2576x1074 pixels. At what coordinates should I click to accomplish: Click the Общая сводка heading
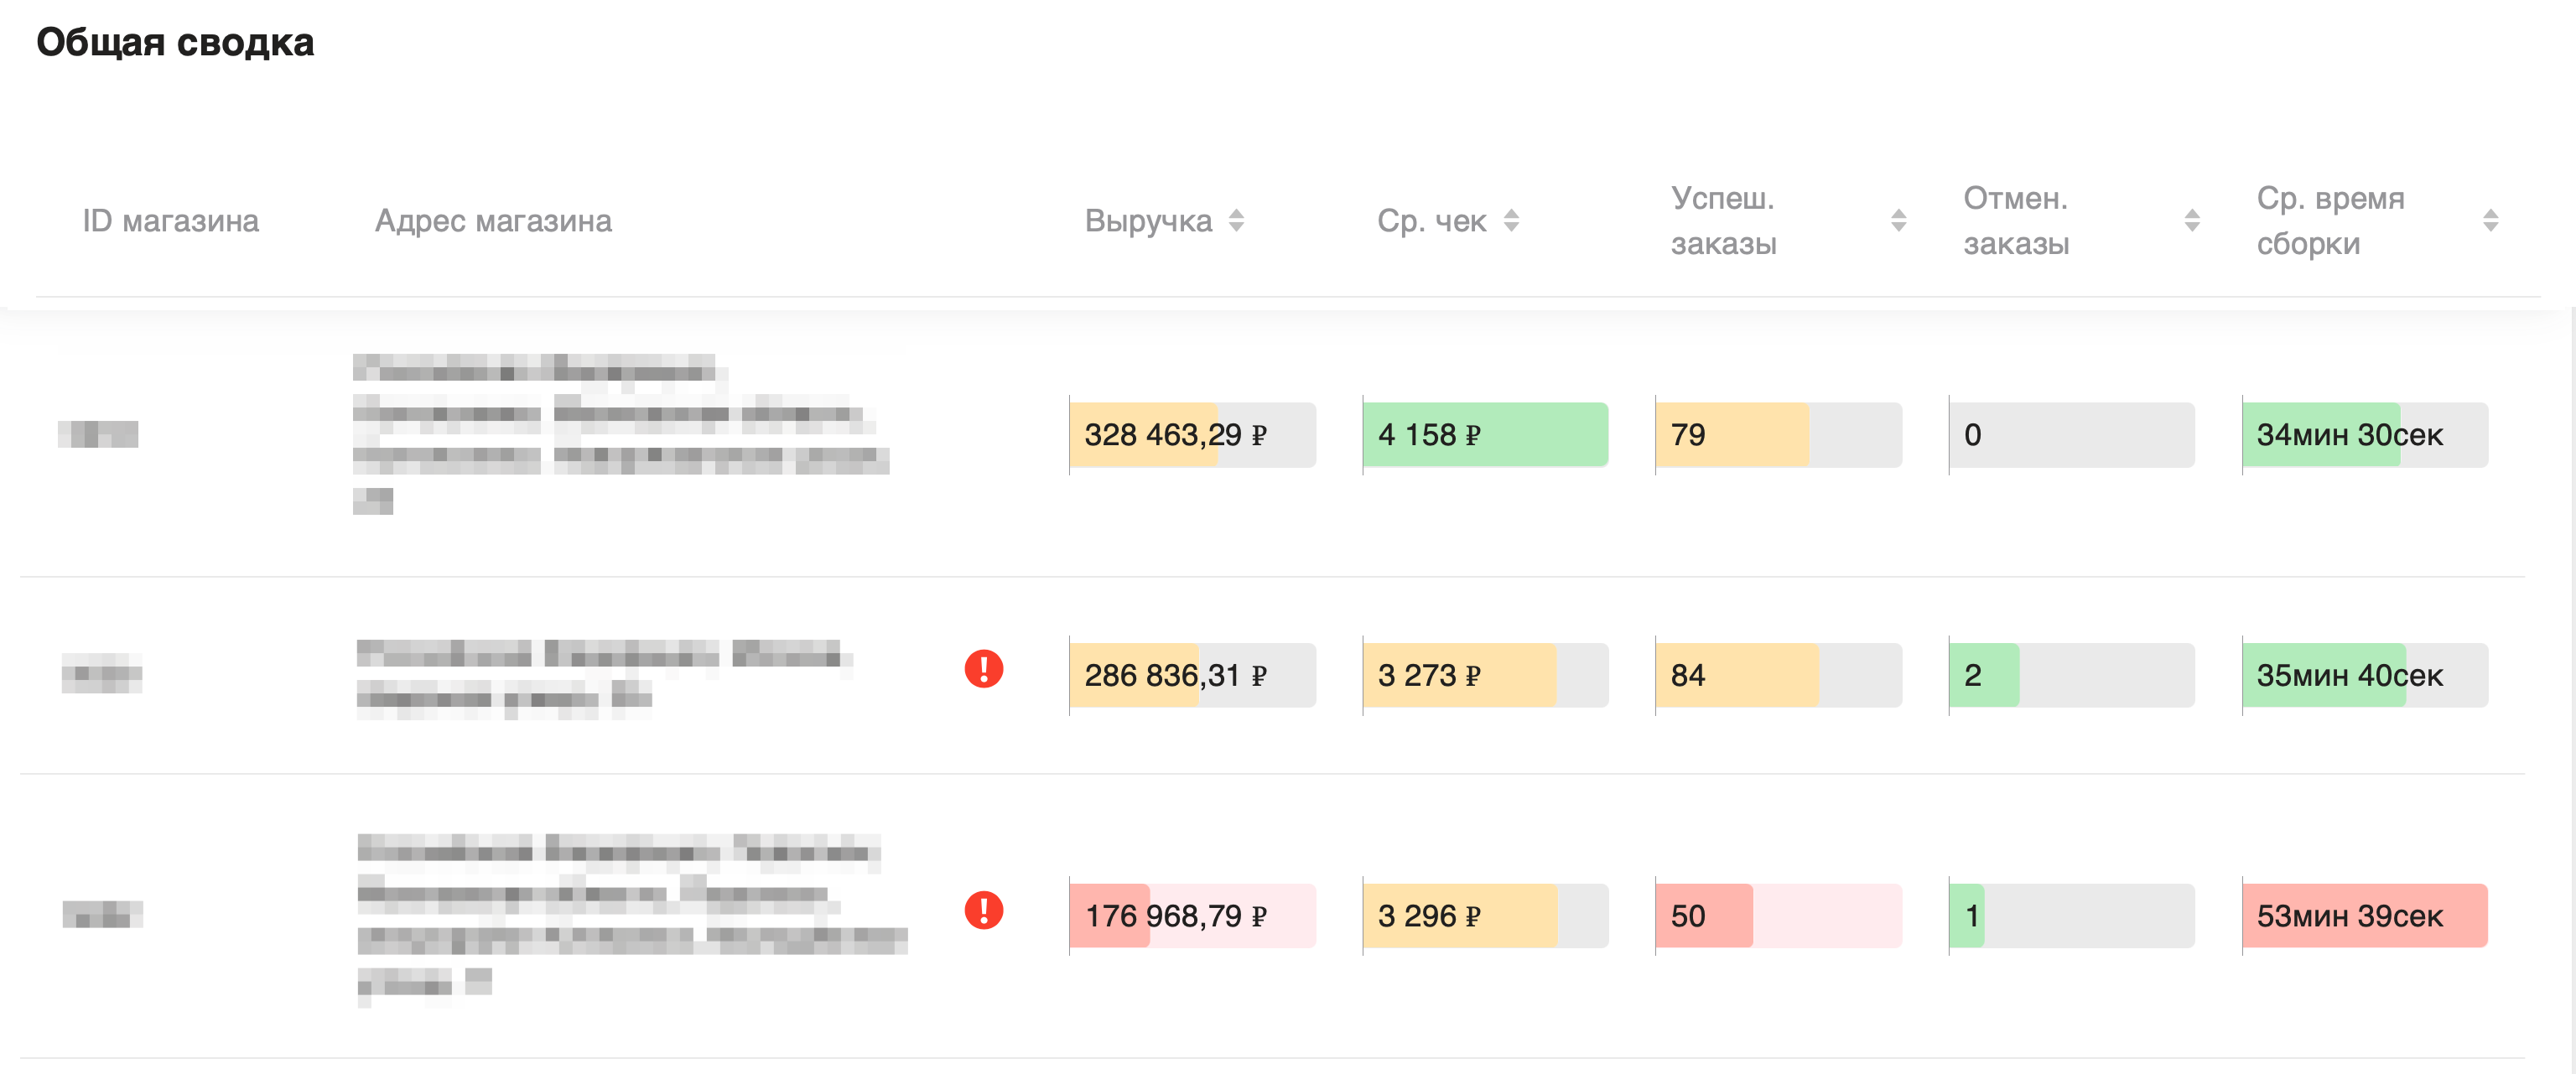175,42
